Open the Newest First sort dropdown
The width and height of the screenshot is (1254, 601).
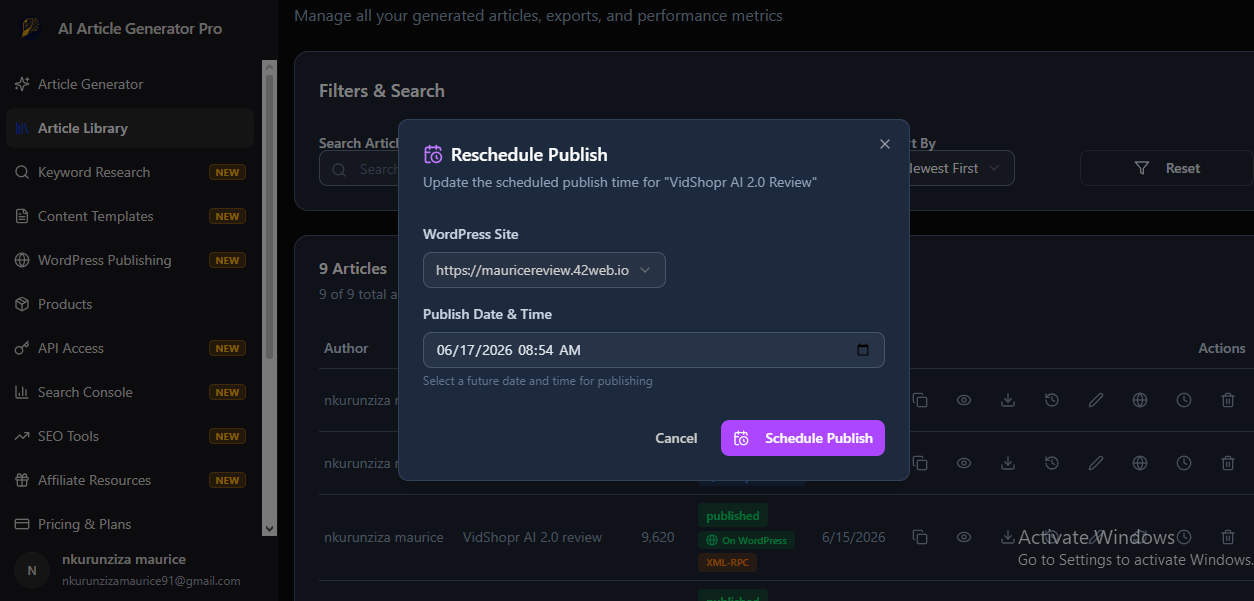(955, 168)
